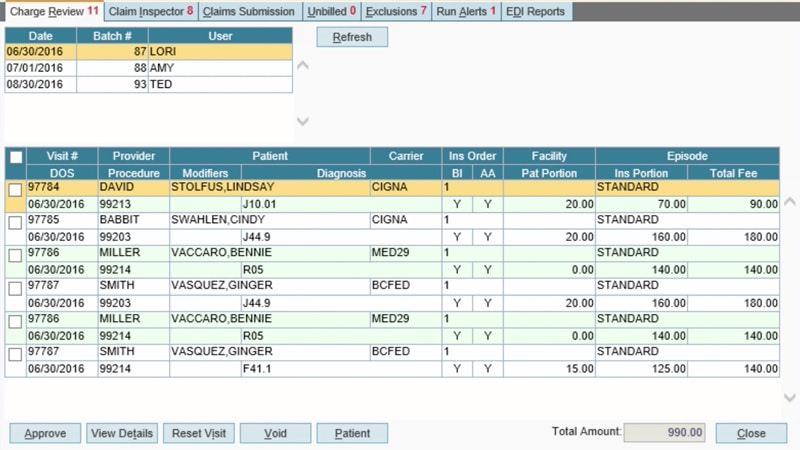
Task: Click procedure 99213 cell
Action: click(134, 204)
